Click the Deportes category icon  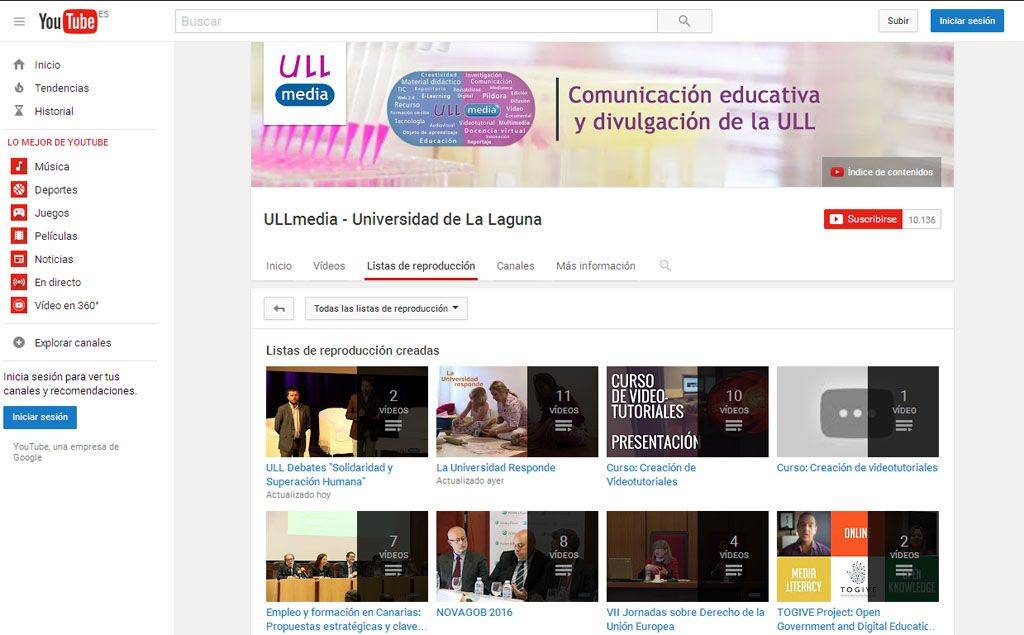(18, 190)
